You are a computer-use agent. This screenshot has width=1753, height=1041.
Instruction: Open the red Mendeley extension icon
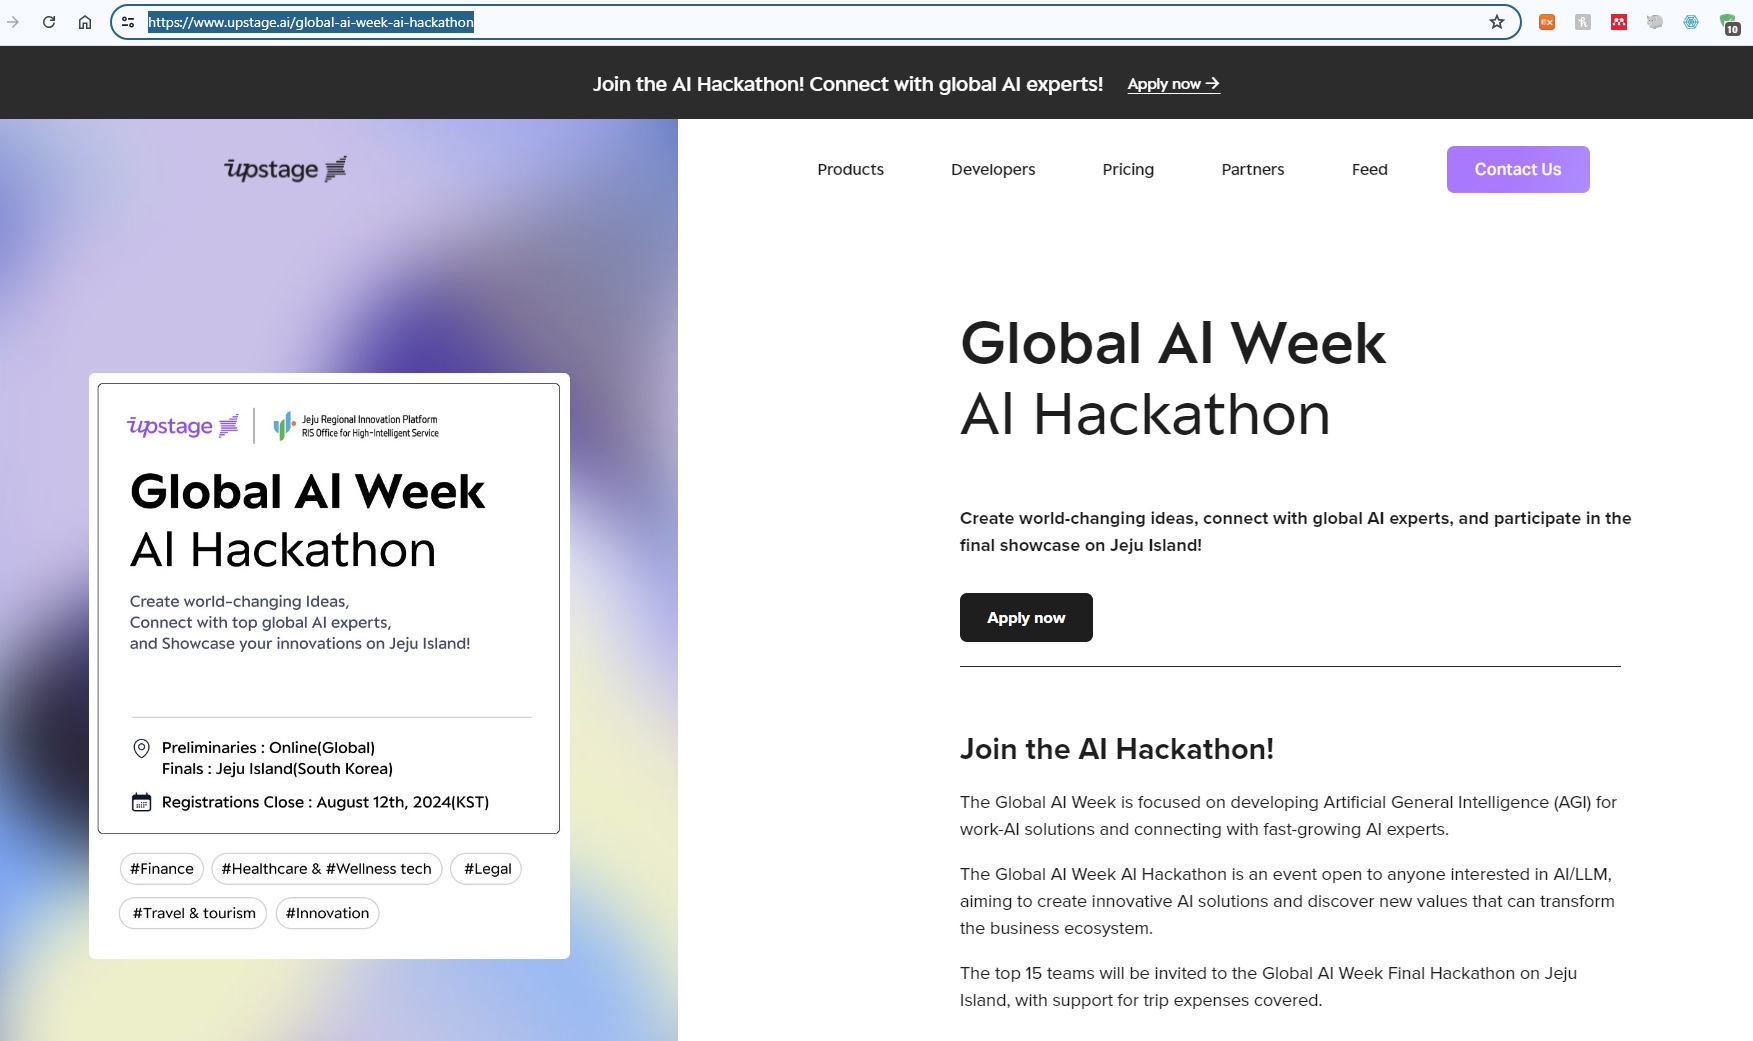pos(1619,22)
